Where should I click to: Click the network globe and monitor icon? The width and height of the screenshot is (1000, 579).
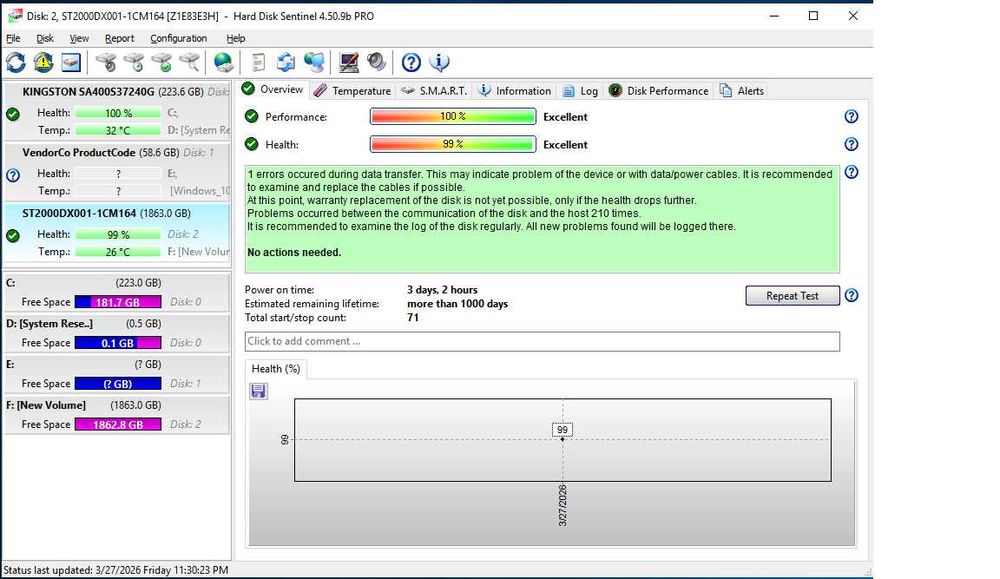click(x=314, y=62)
